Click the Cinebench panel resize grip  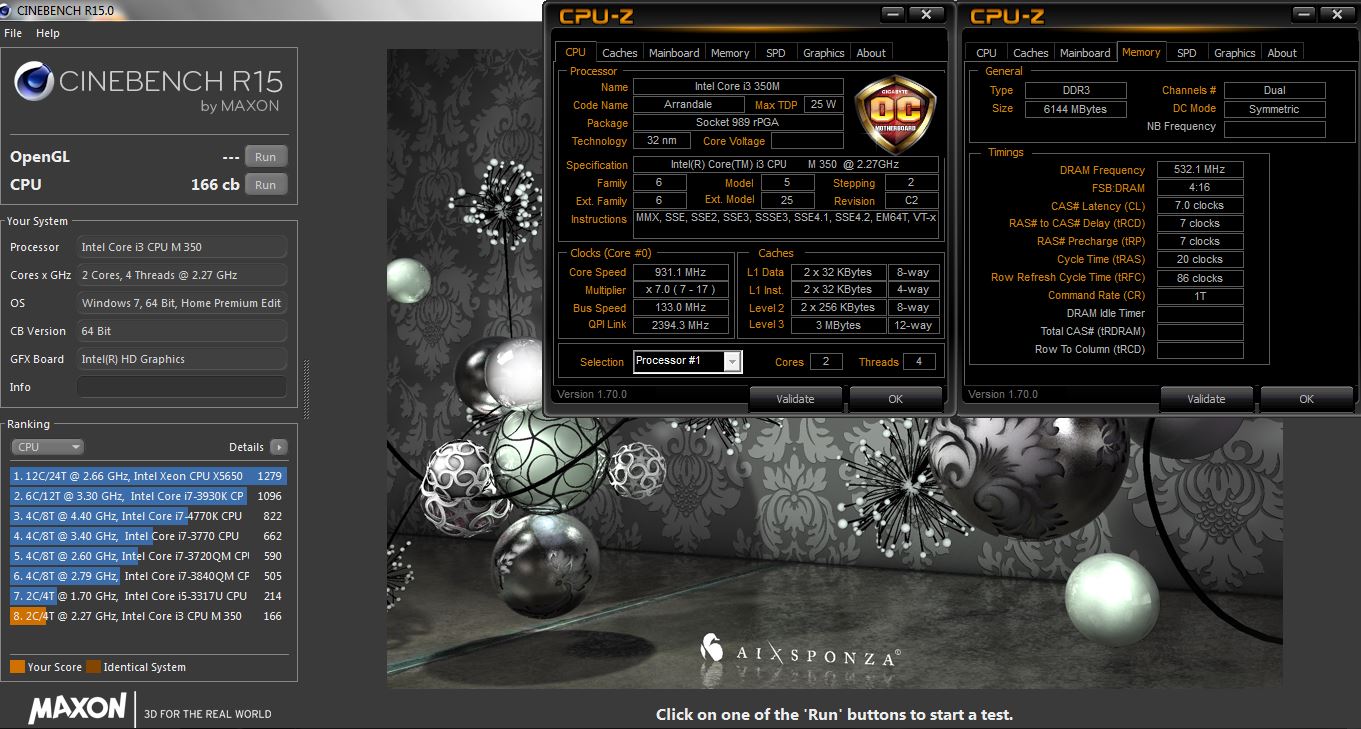pos(307,391)
